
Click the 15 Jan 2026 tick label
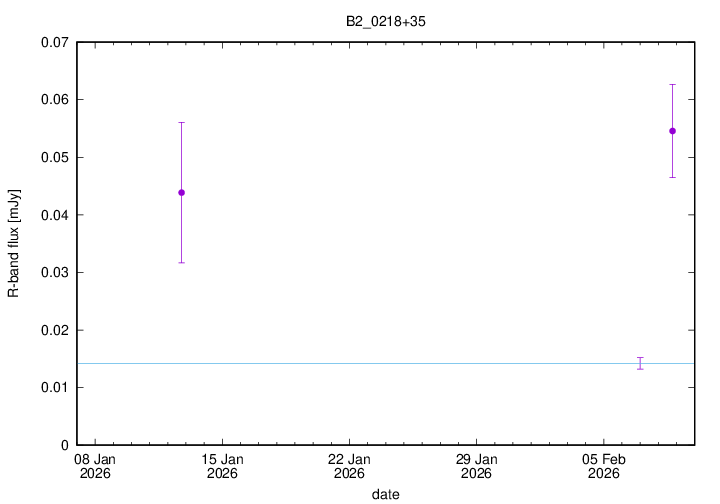pos(222,466)
